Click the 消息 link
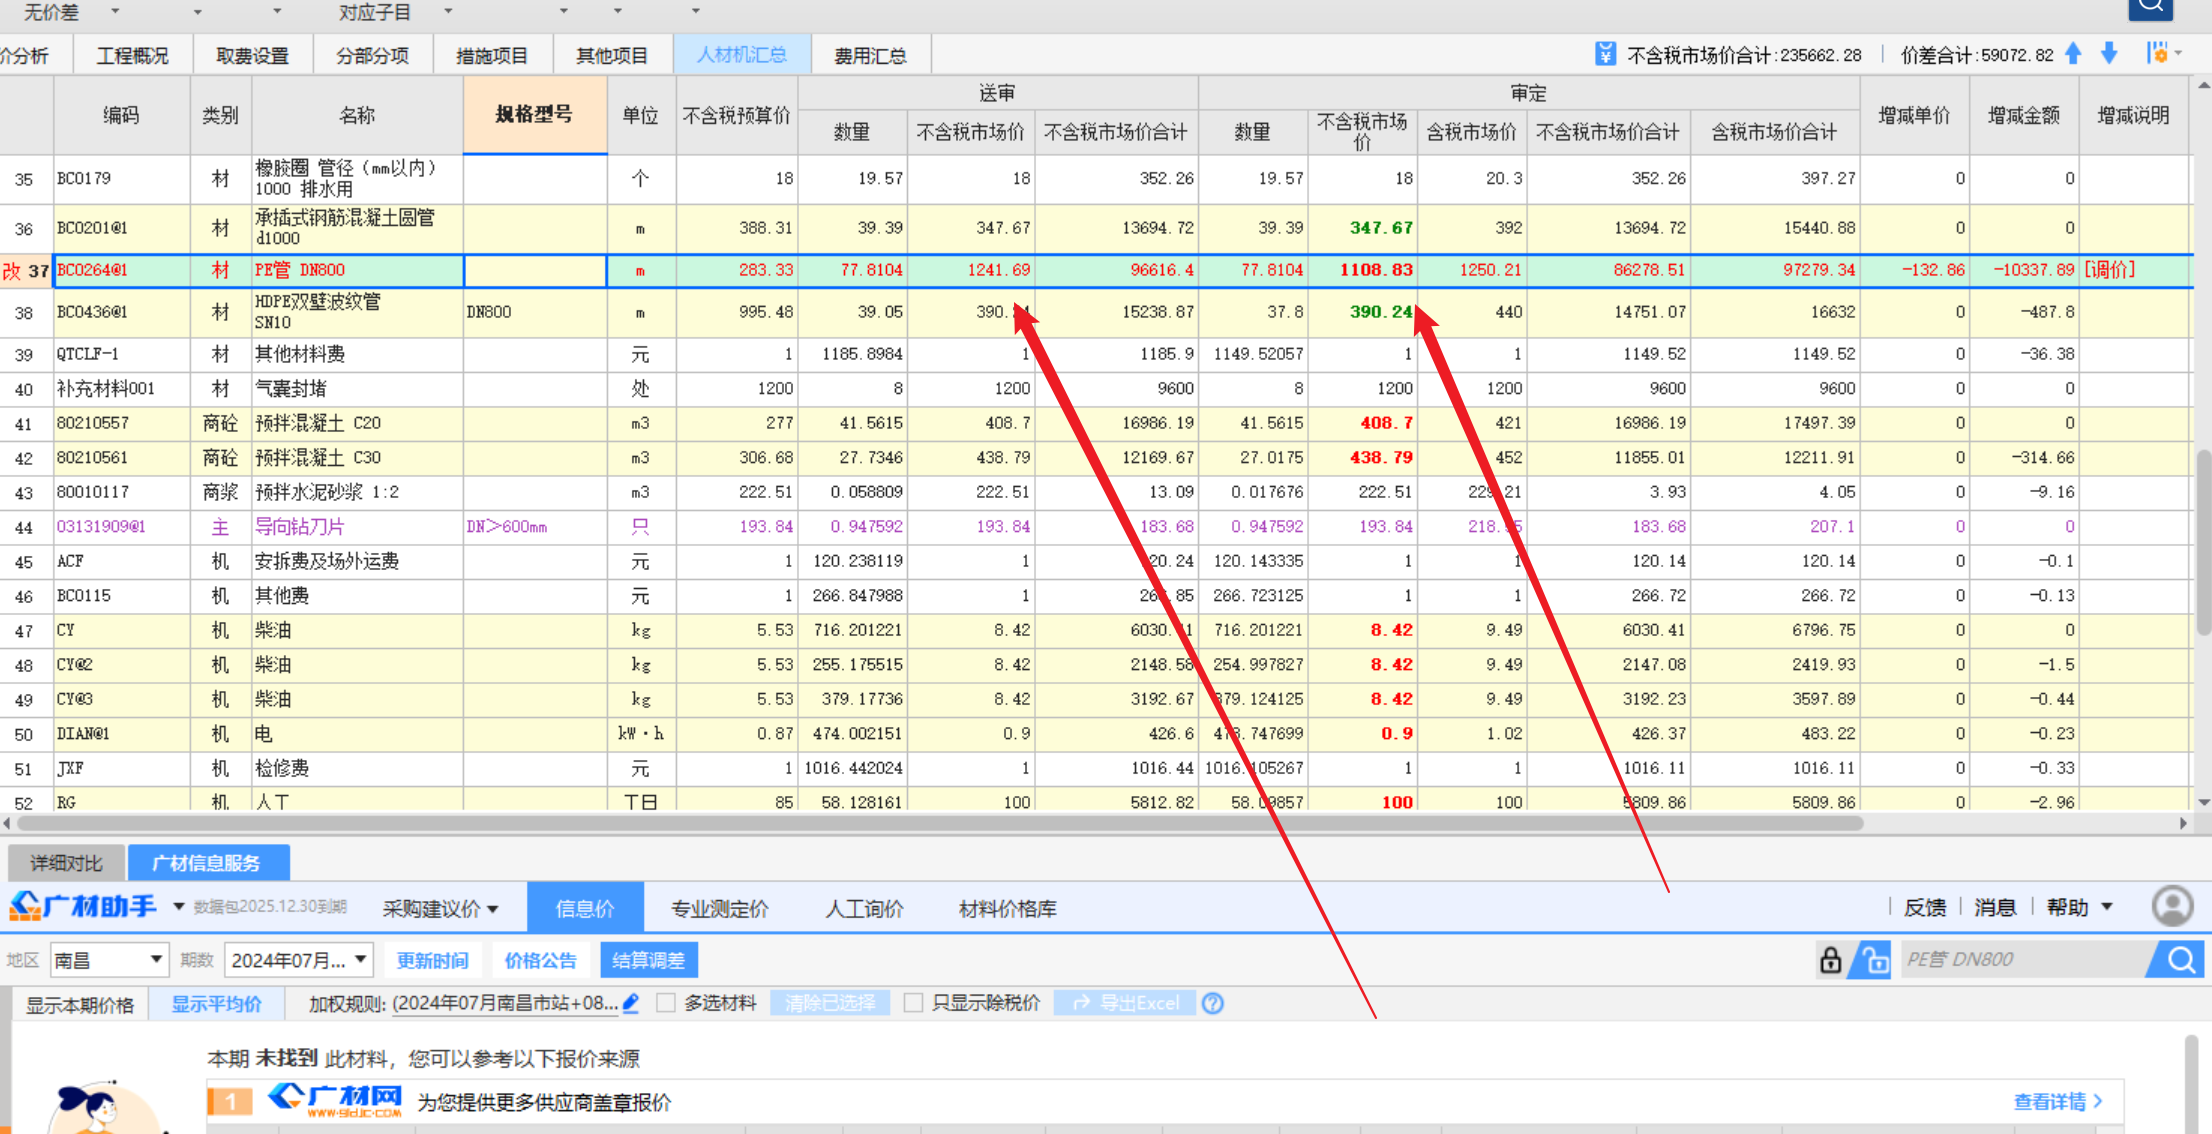2212x1134 pixels. pyautogui.click(x=1995, y=907)
